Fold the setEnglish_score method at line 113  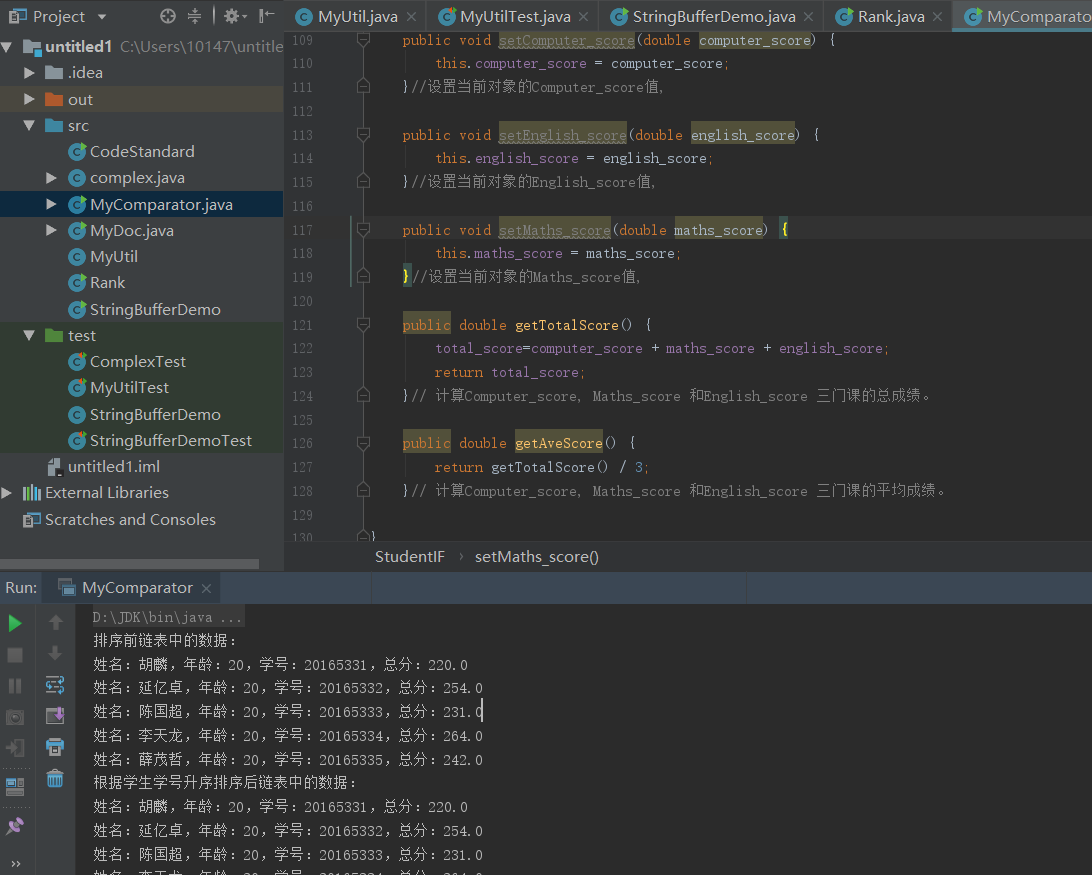pyautogui.click(x=363, y=134)
